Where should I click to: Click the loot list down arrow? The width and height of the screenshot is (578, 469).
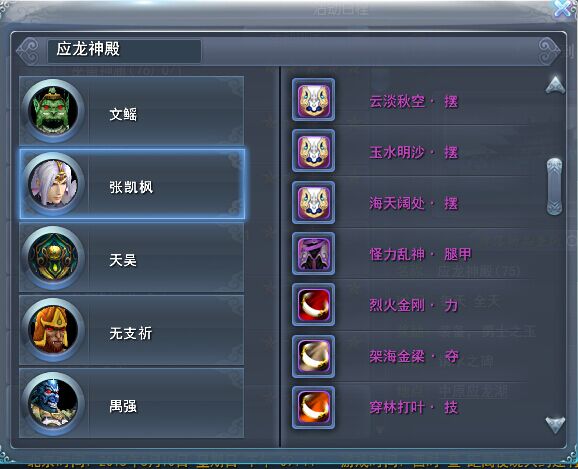point(555,425)
